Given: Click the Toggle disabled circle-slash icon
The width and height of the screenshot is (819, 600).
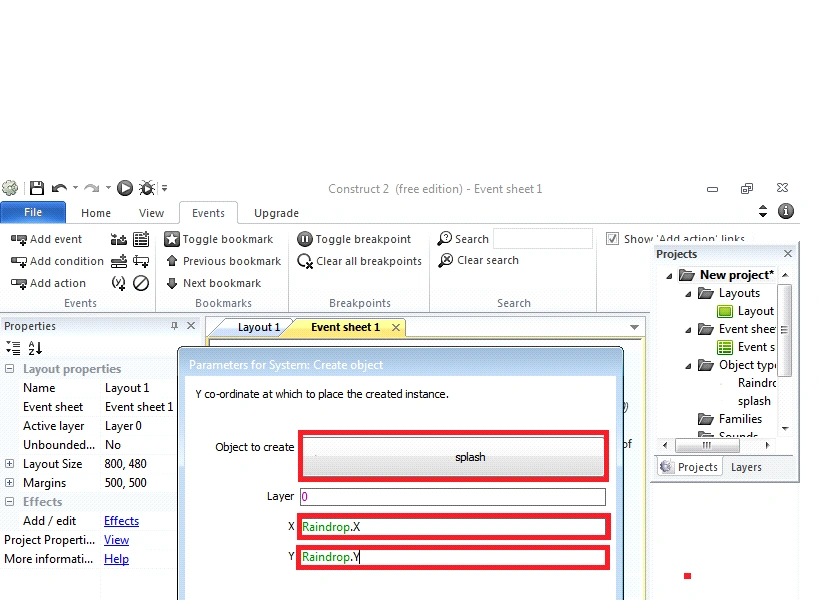Looking at the screenshot, I should click(141, 283).
